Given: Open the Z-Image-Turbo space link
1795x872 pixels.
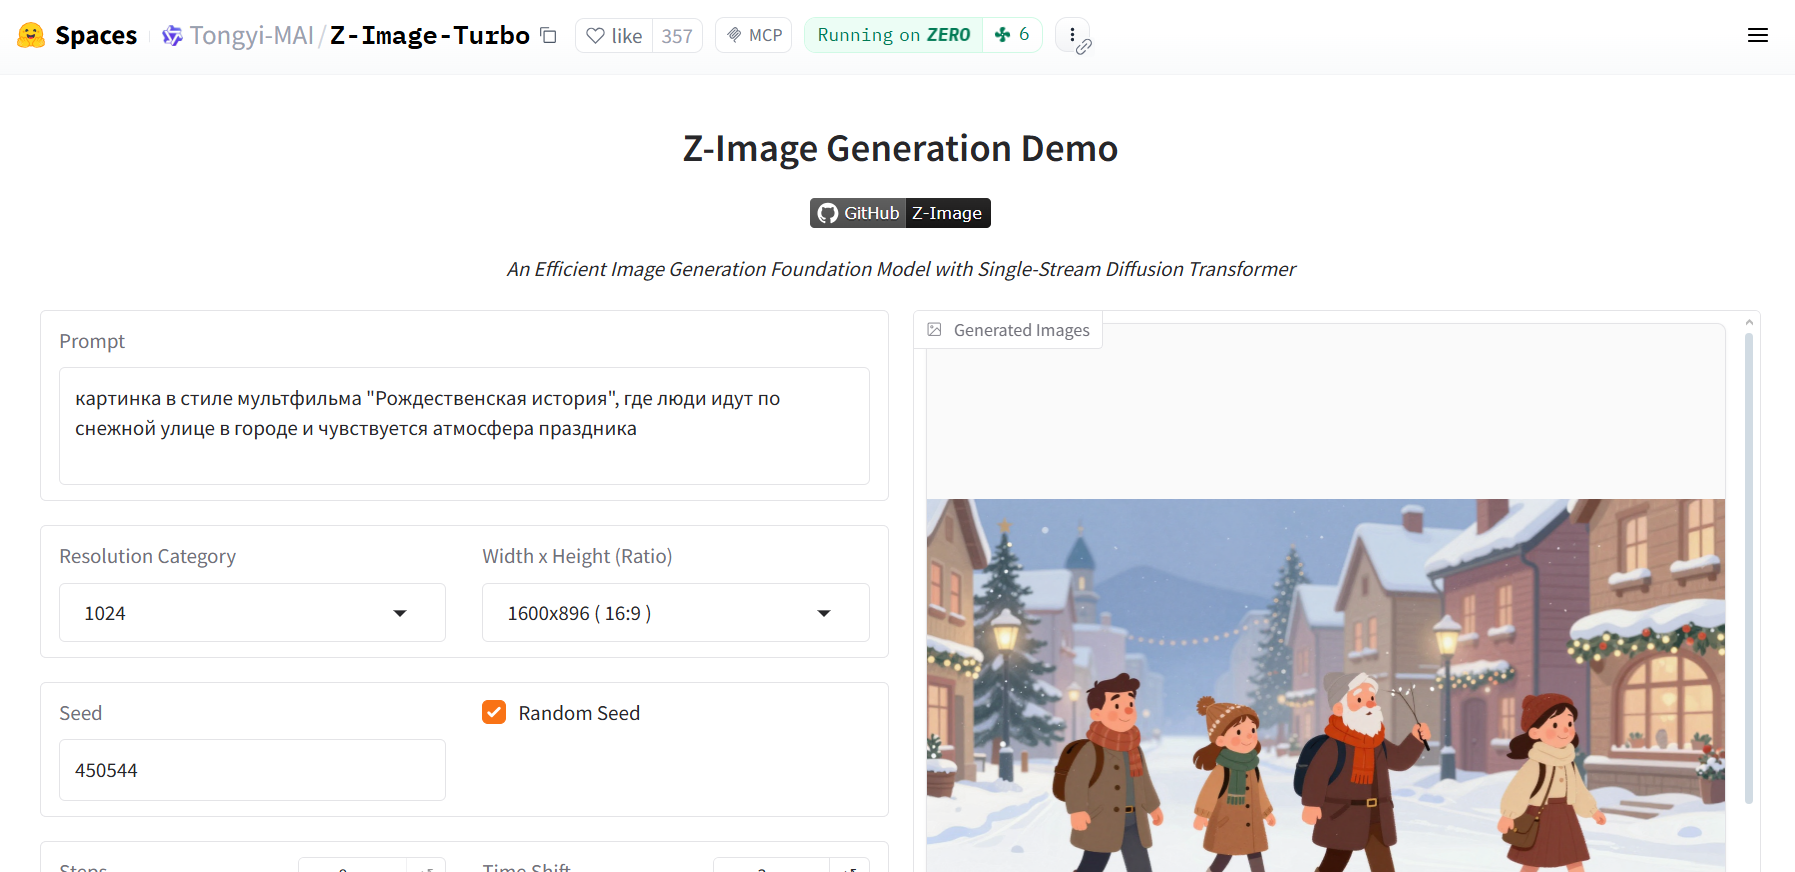Looking at the screenshot, I should coord(429,36).
